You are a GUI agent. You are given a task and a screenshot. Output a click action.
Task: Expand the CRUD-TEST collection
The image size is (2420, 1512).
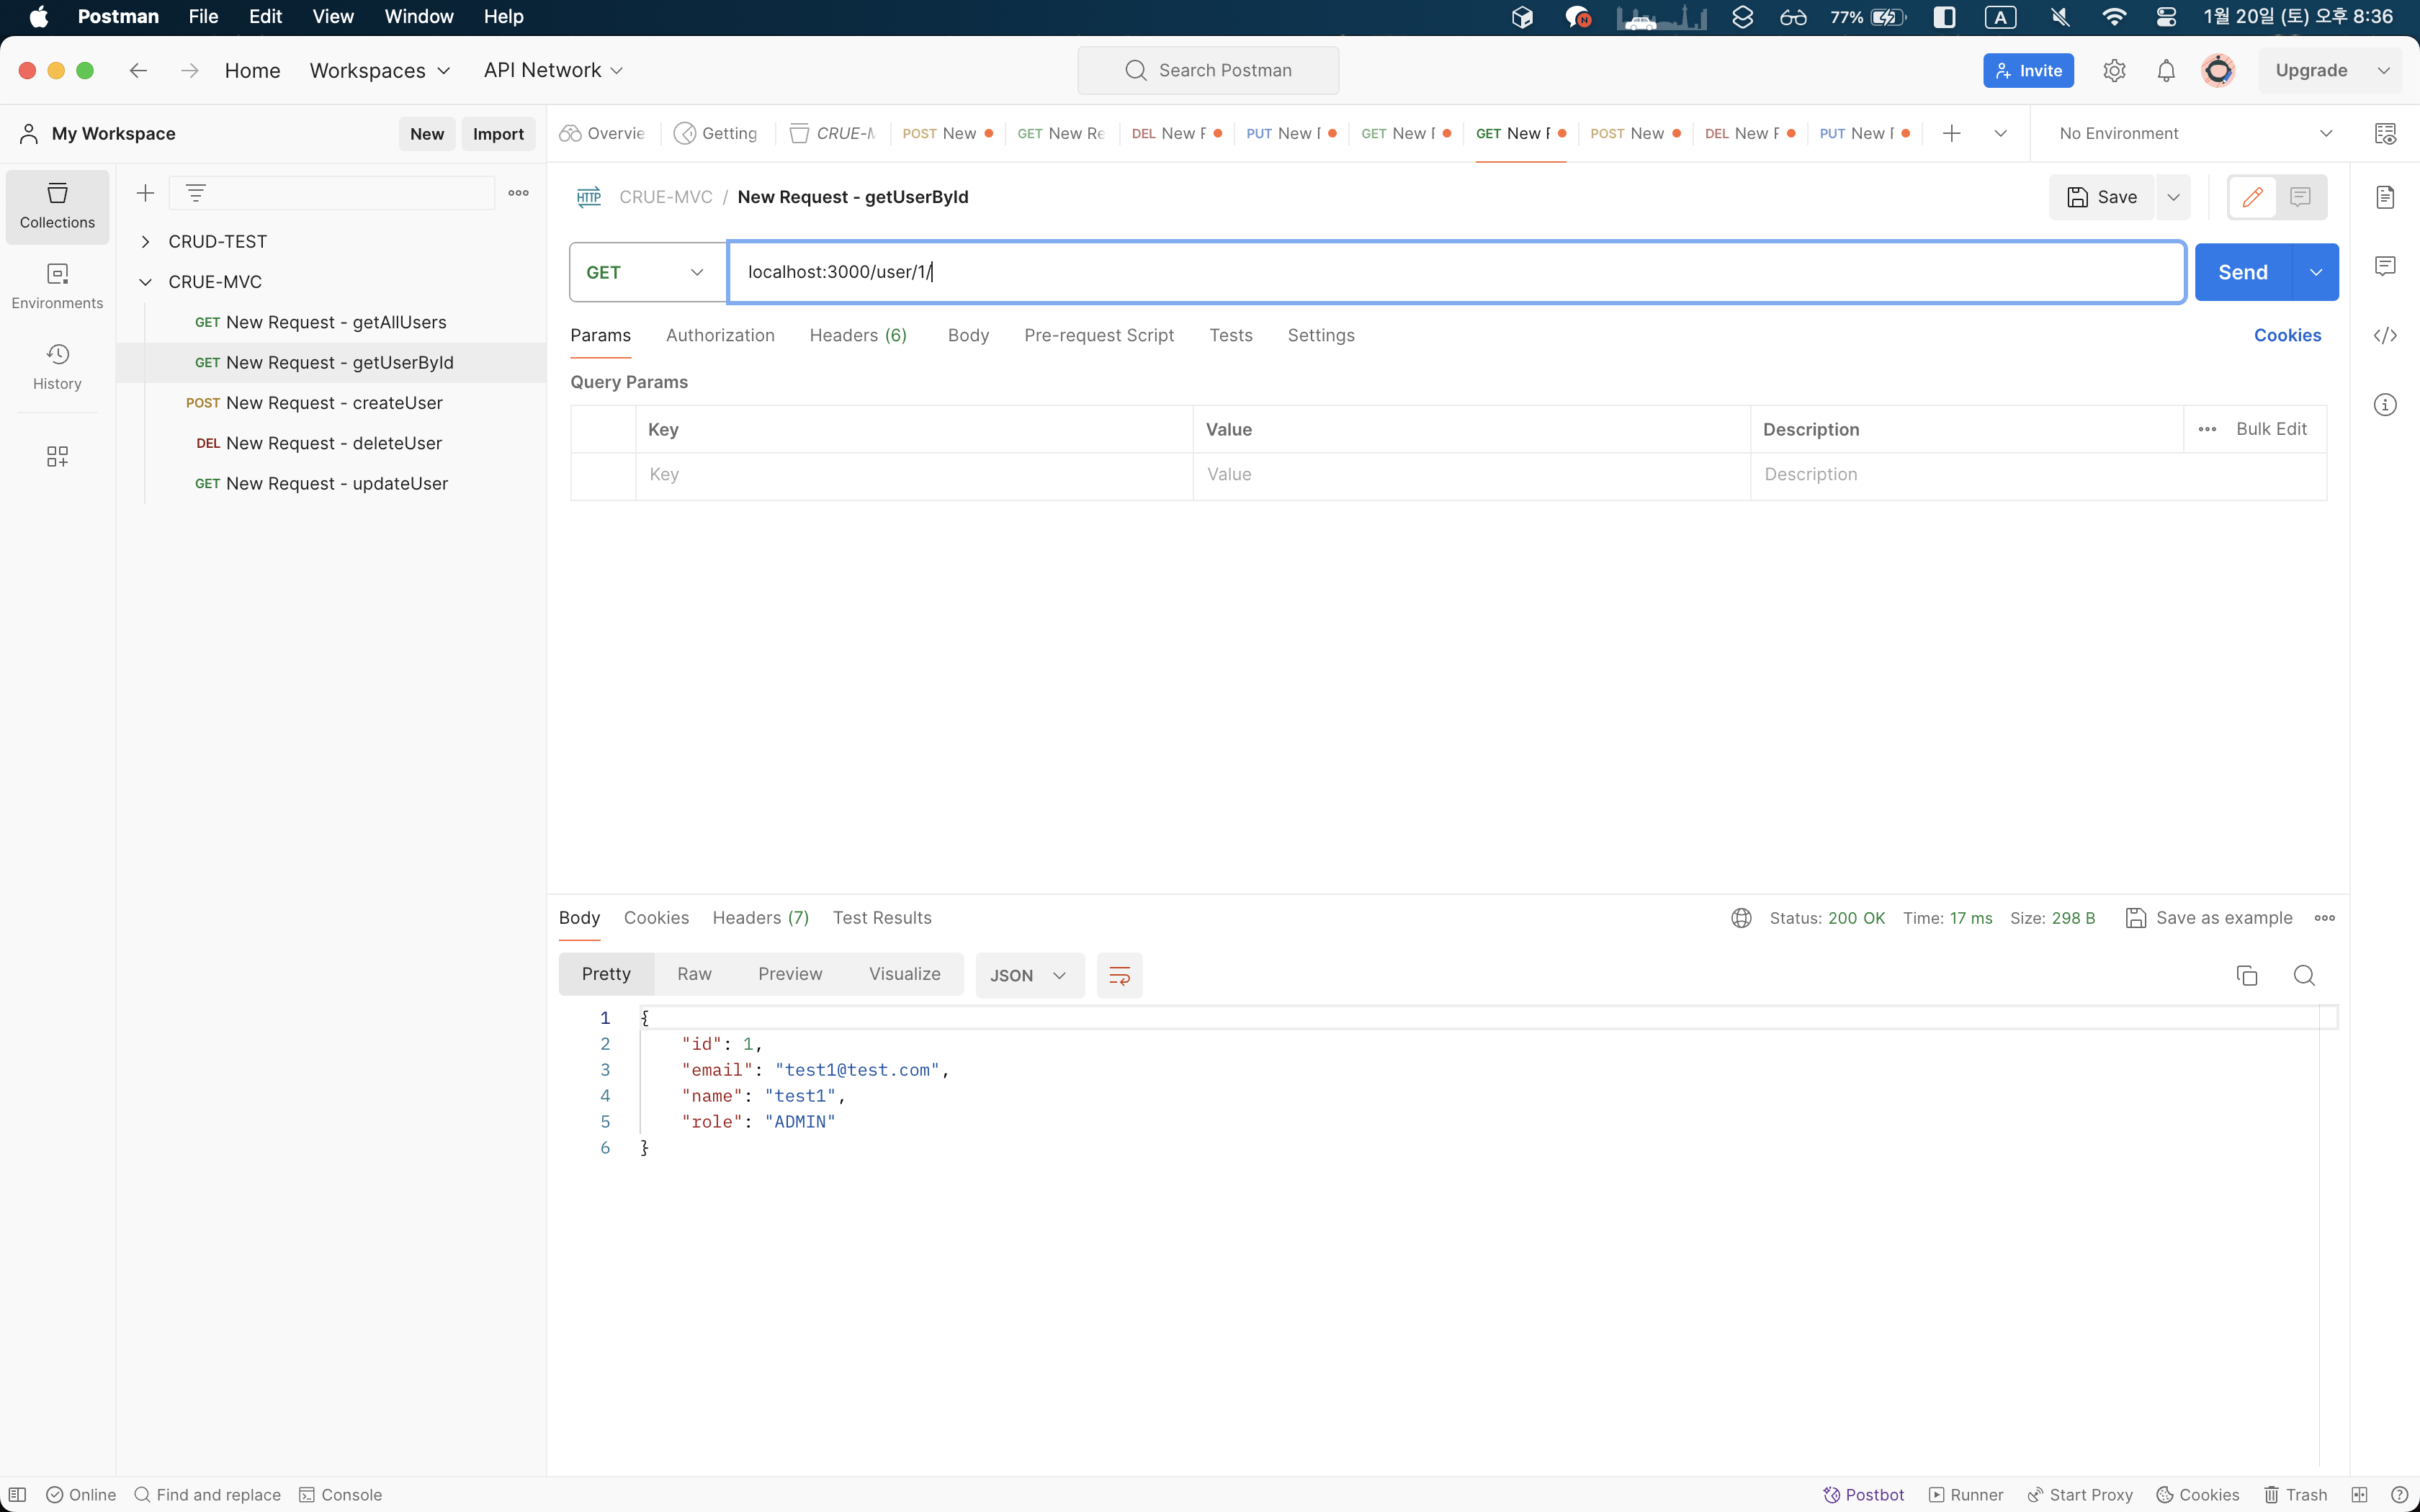tap(146, 242)
